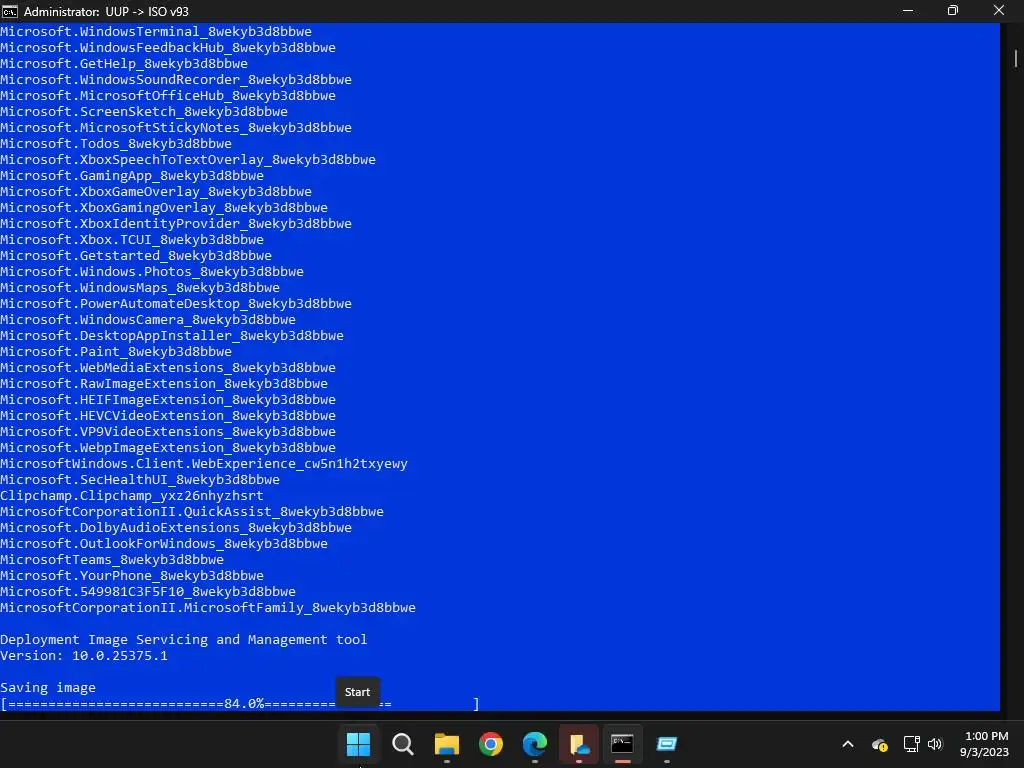Image resolution: width=1024 pixels, height=768 pixels.
Task: Click the Microsoft.Getstarted line
Action: [136, 255]
